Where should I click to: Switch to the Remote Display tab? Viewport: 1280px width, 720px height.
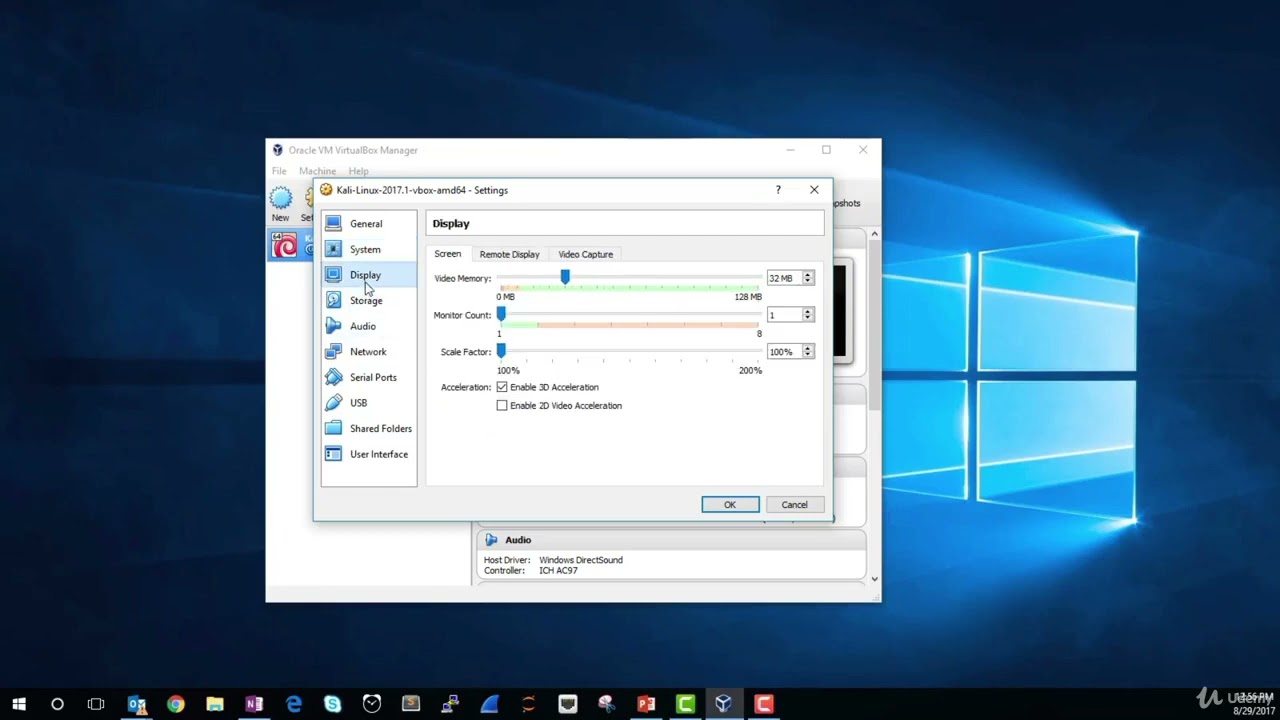click(509, 255)
